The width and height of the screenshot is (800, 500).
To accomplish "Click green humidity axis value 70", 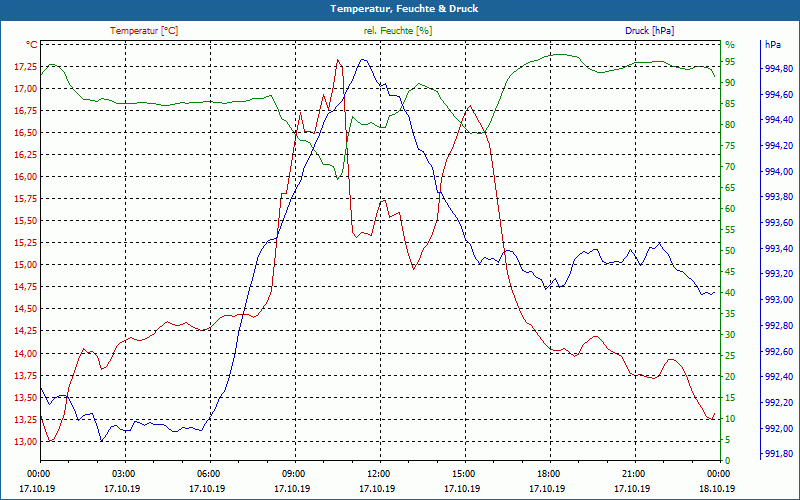I will tap(730, 167).
